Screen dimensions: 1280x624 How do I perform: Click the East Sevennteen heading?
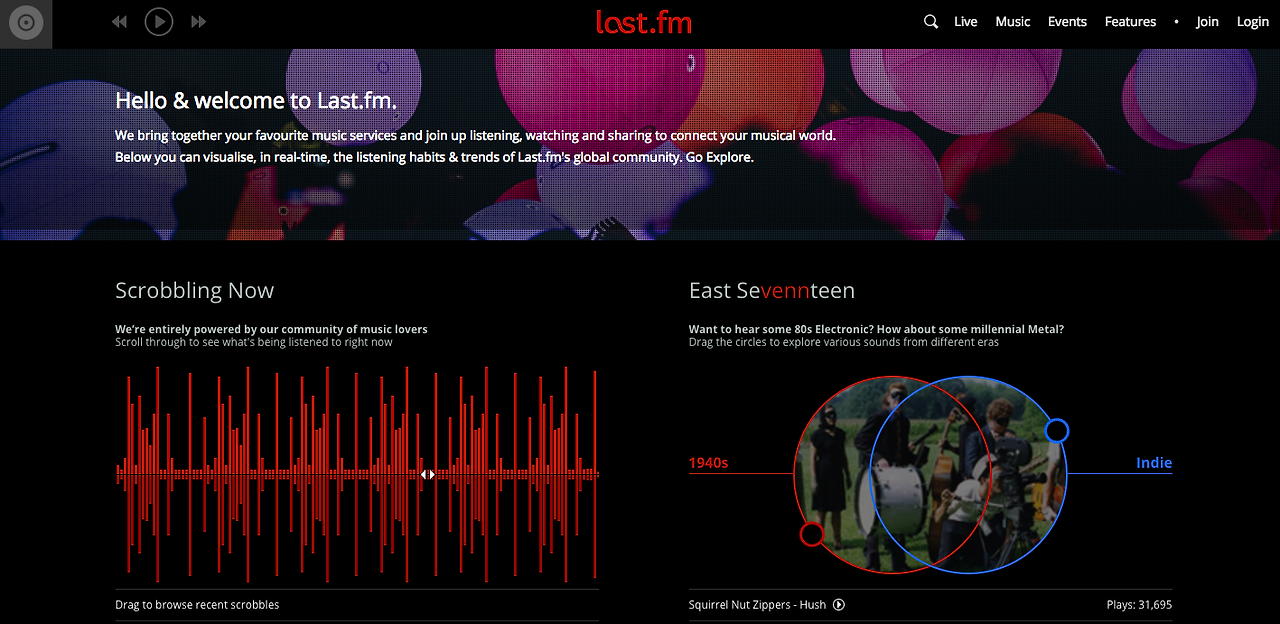pyautogui.click(x=772, y=291)
